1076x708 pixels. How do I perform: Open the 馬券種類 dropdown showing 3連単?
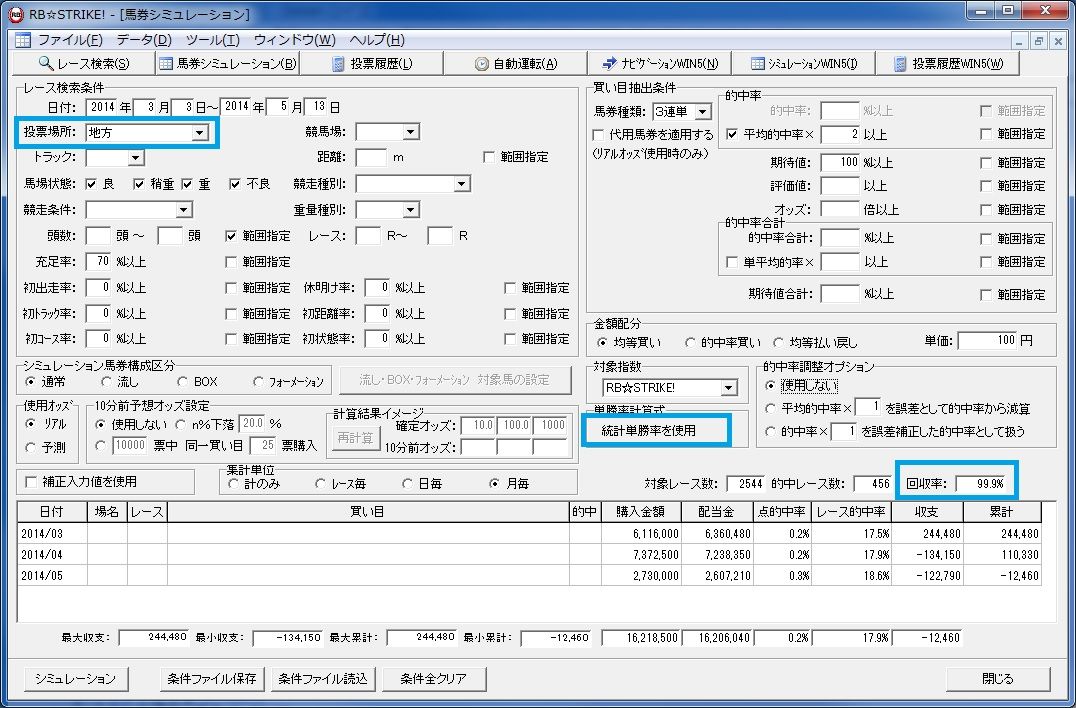(703, 111)
